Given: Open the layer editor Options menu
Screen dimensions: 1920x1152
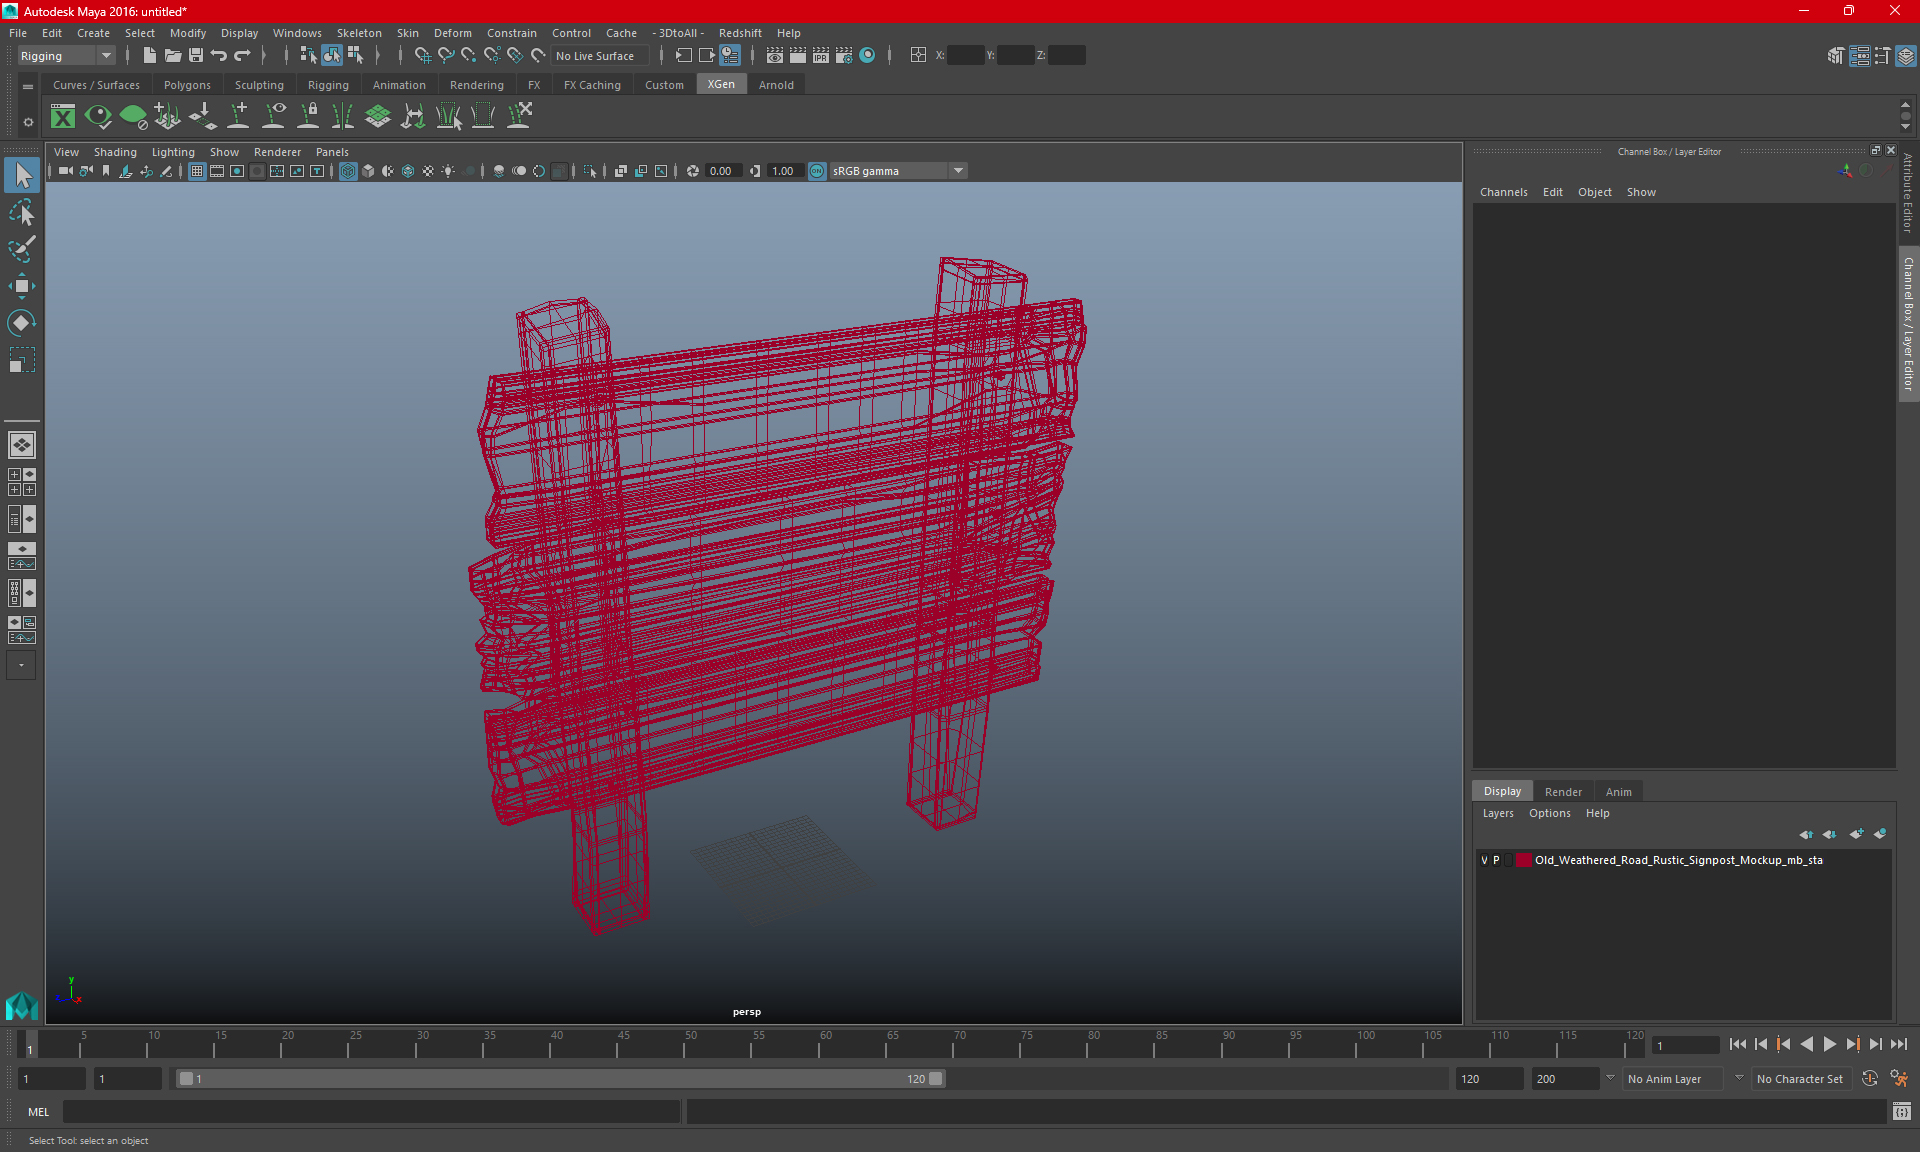Looking at the screenshot, I should (1549, 813).
